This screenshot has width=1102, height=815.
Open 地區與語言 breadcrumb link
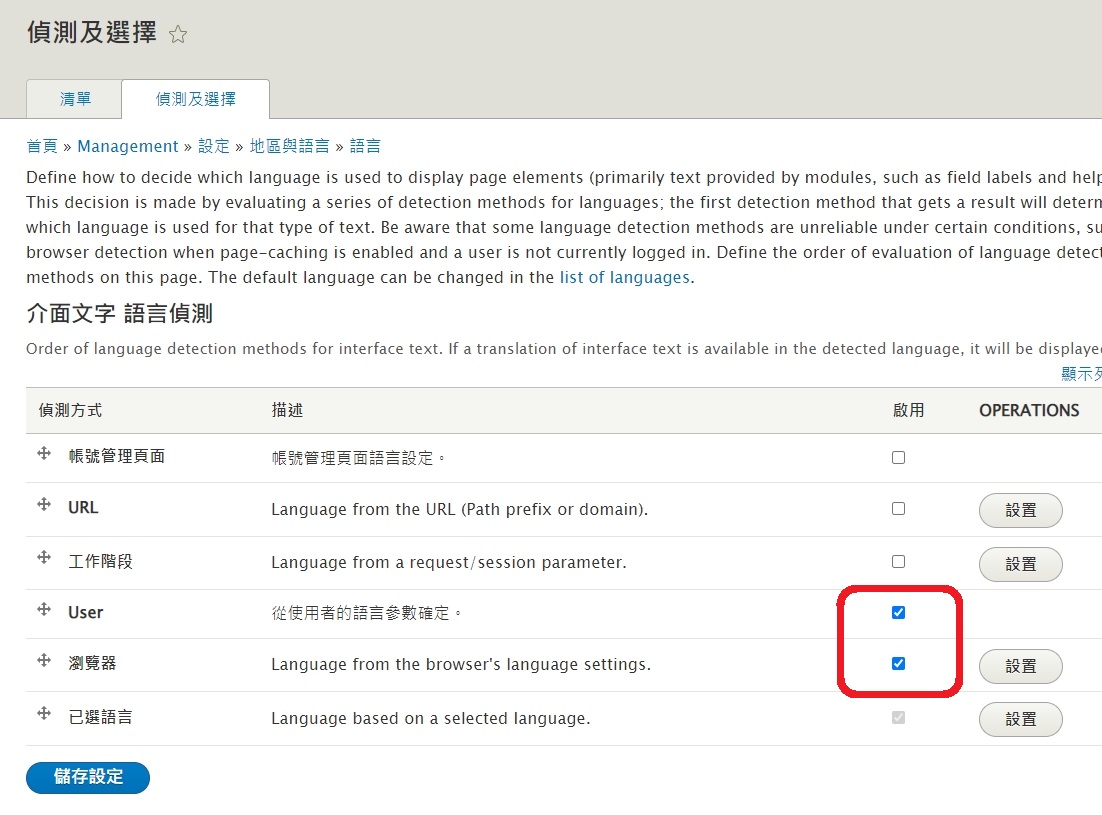pyautogui.click(x=289, y=146)
